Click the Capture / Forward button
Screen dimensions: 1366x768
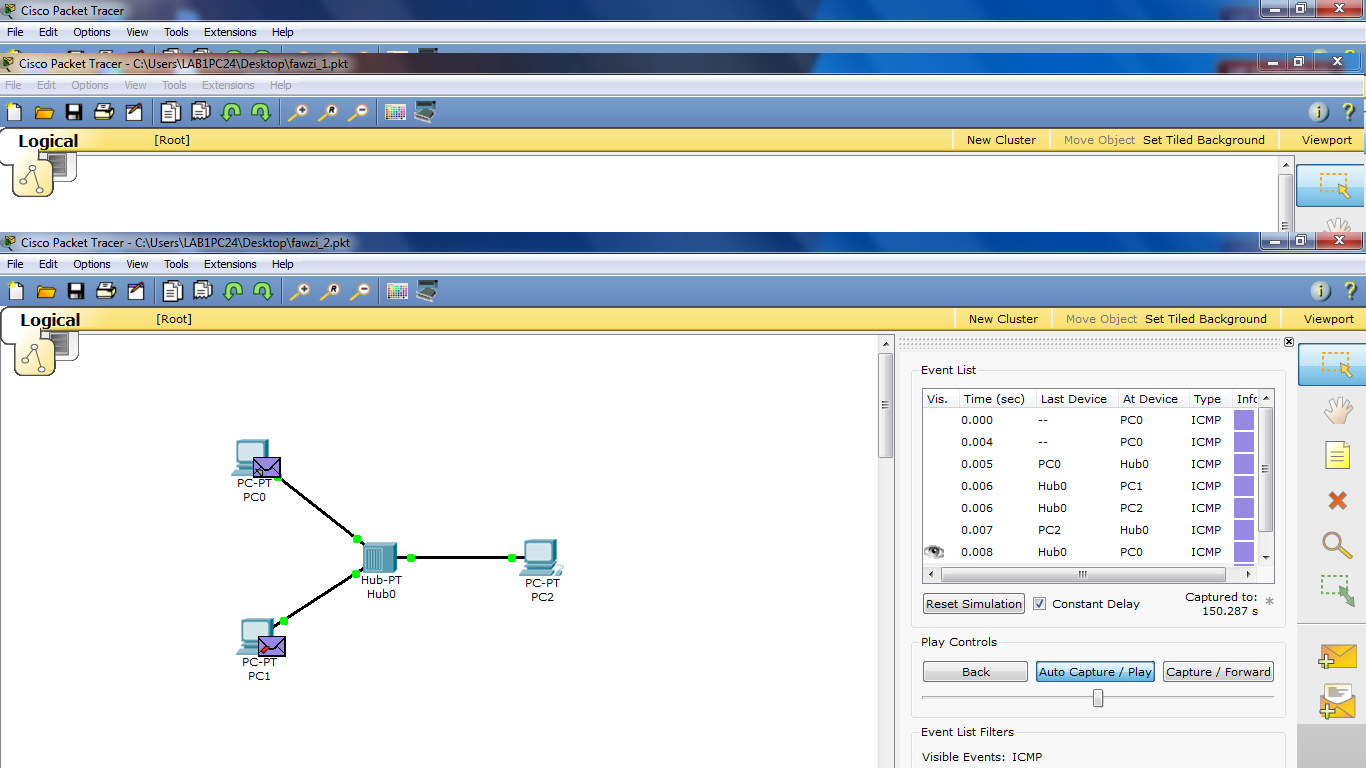1218,672
